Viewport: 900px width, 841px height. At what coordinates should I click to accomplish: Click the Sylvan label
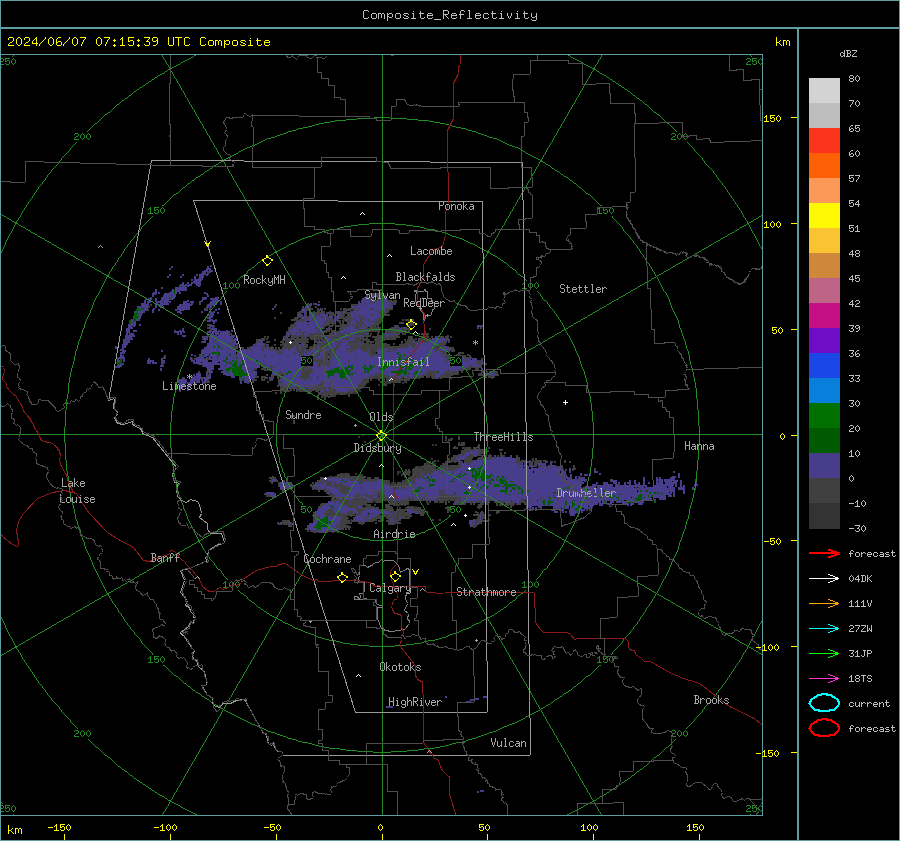pos(382,295)
